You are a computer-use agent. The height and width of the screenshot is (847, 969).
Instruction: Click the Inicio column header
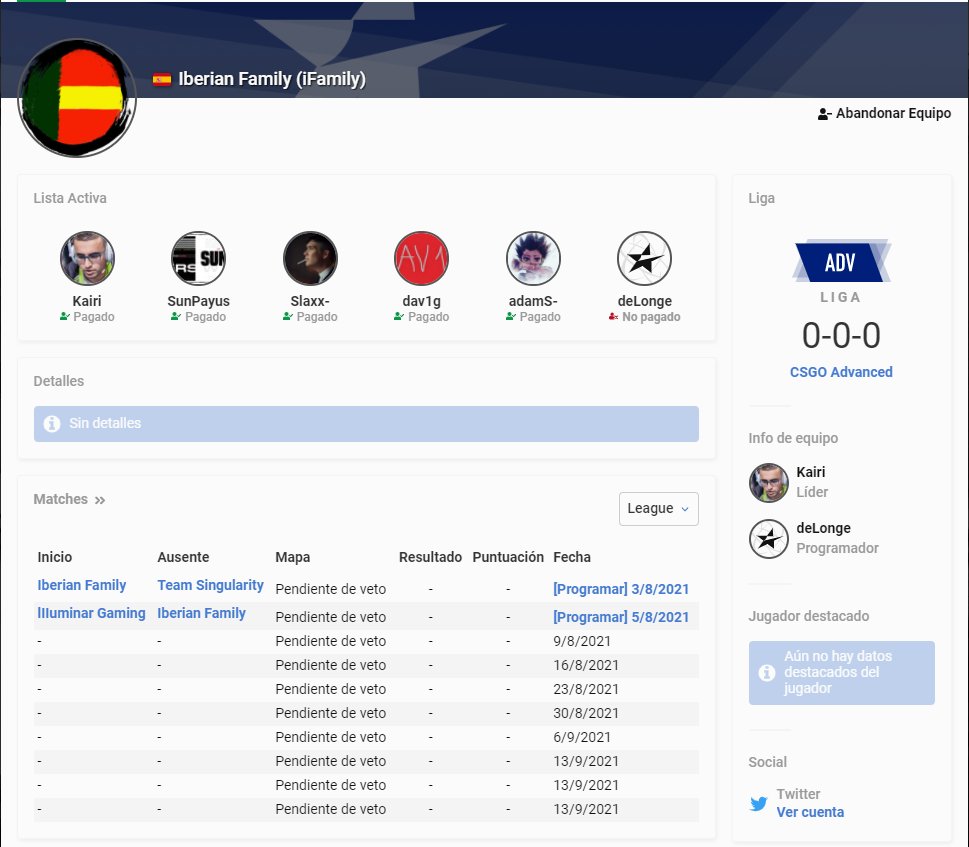click(x=54, y=557)
